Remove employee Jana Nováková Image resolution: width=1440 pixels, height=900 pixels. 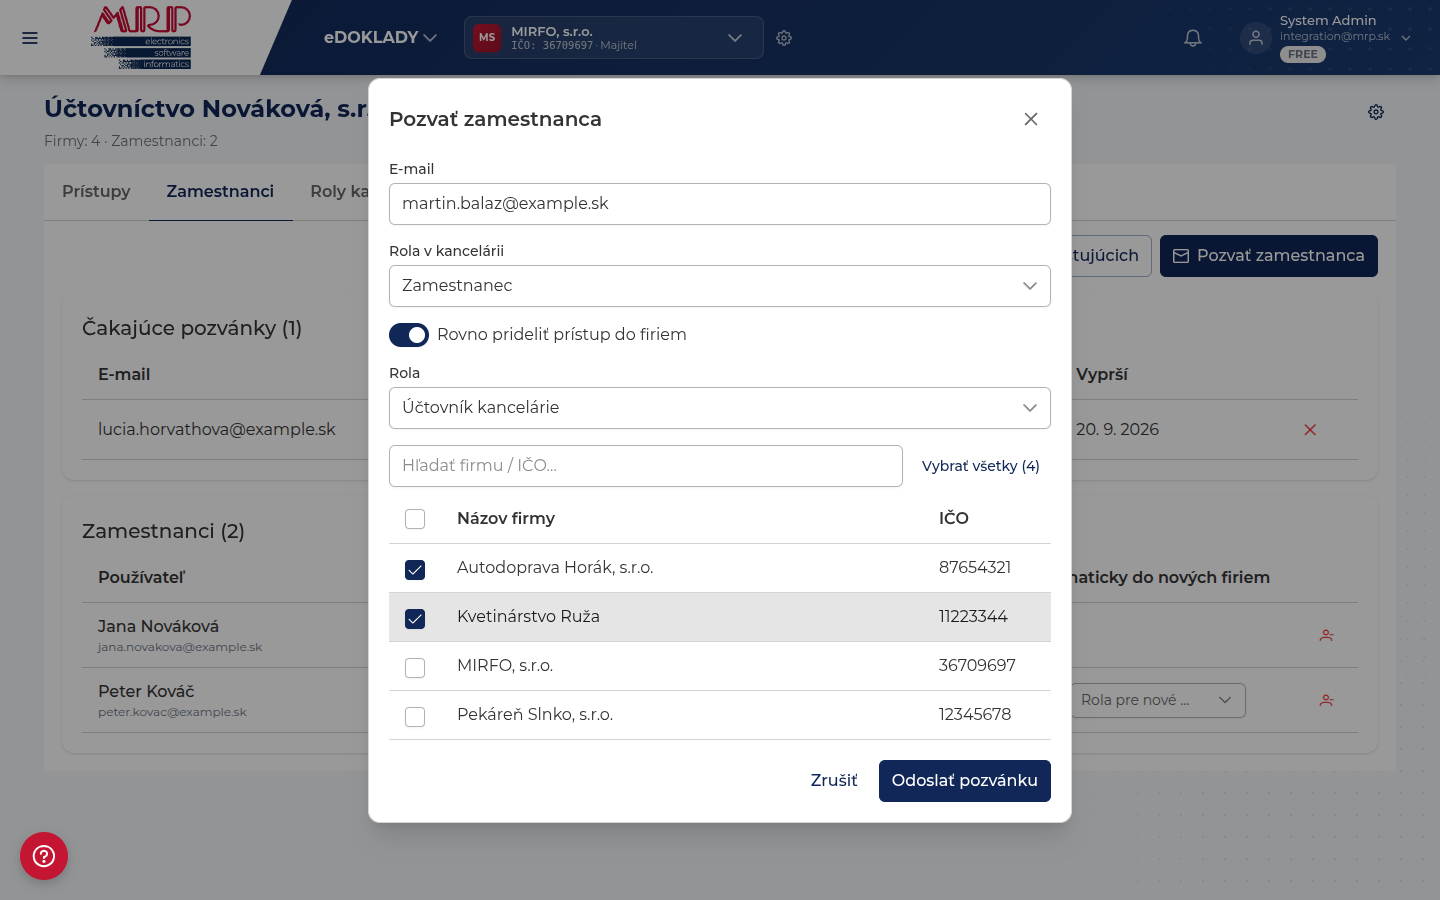(x=1326, y=635)
